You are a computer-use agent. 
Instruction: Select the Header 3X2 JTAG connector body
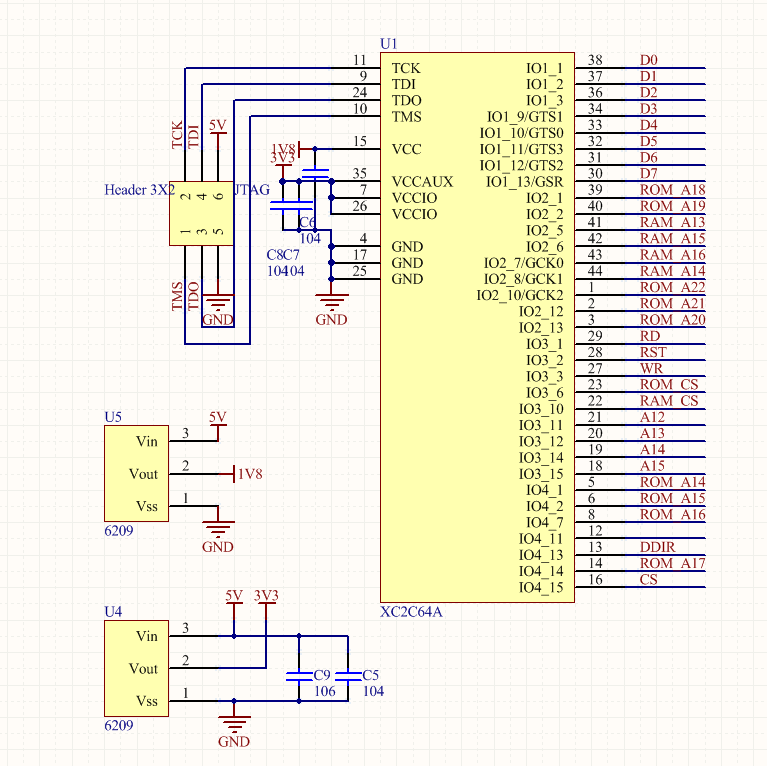tap(201, 214)
